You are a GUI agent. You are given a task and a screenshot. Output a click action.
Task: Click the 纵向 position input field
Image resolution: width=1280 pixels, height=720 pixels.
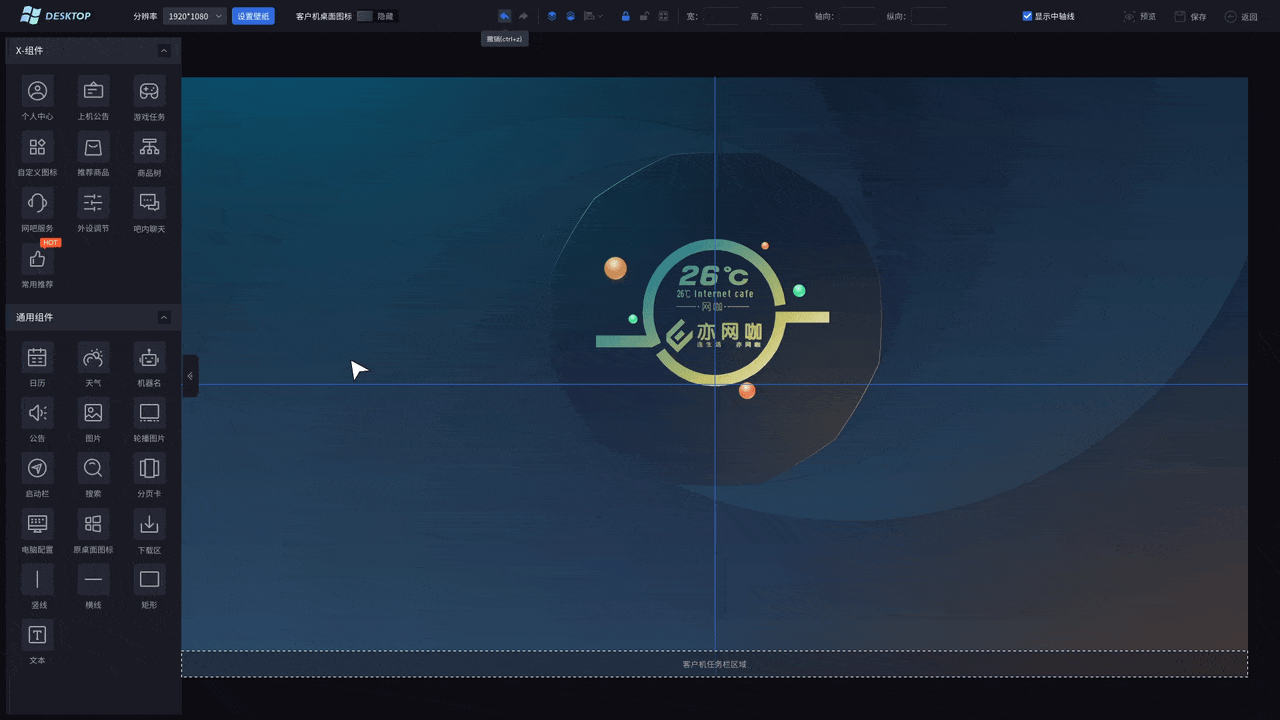pyautogui.click(x=929, y=16)
